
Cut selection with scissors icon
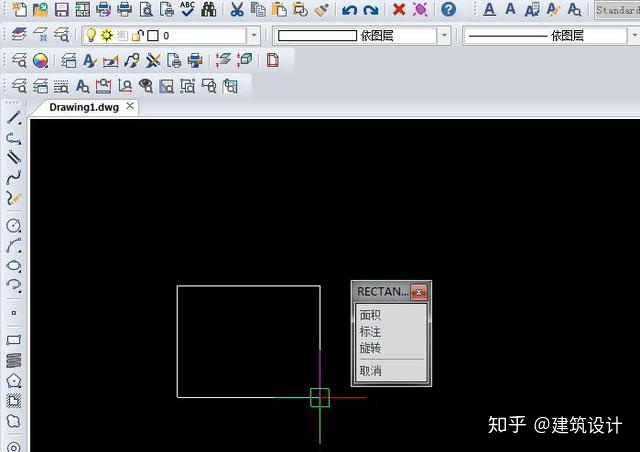coord(237,9)
